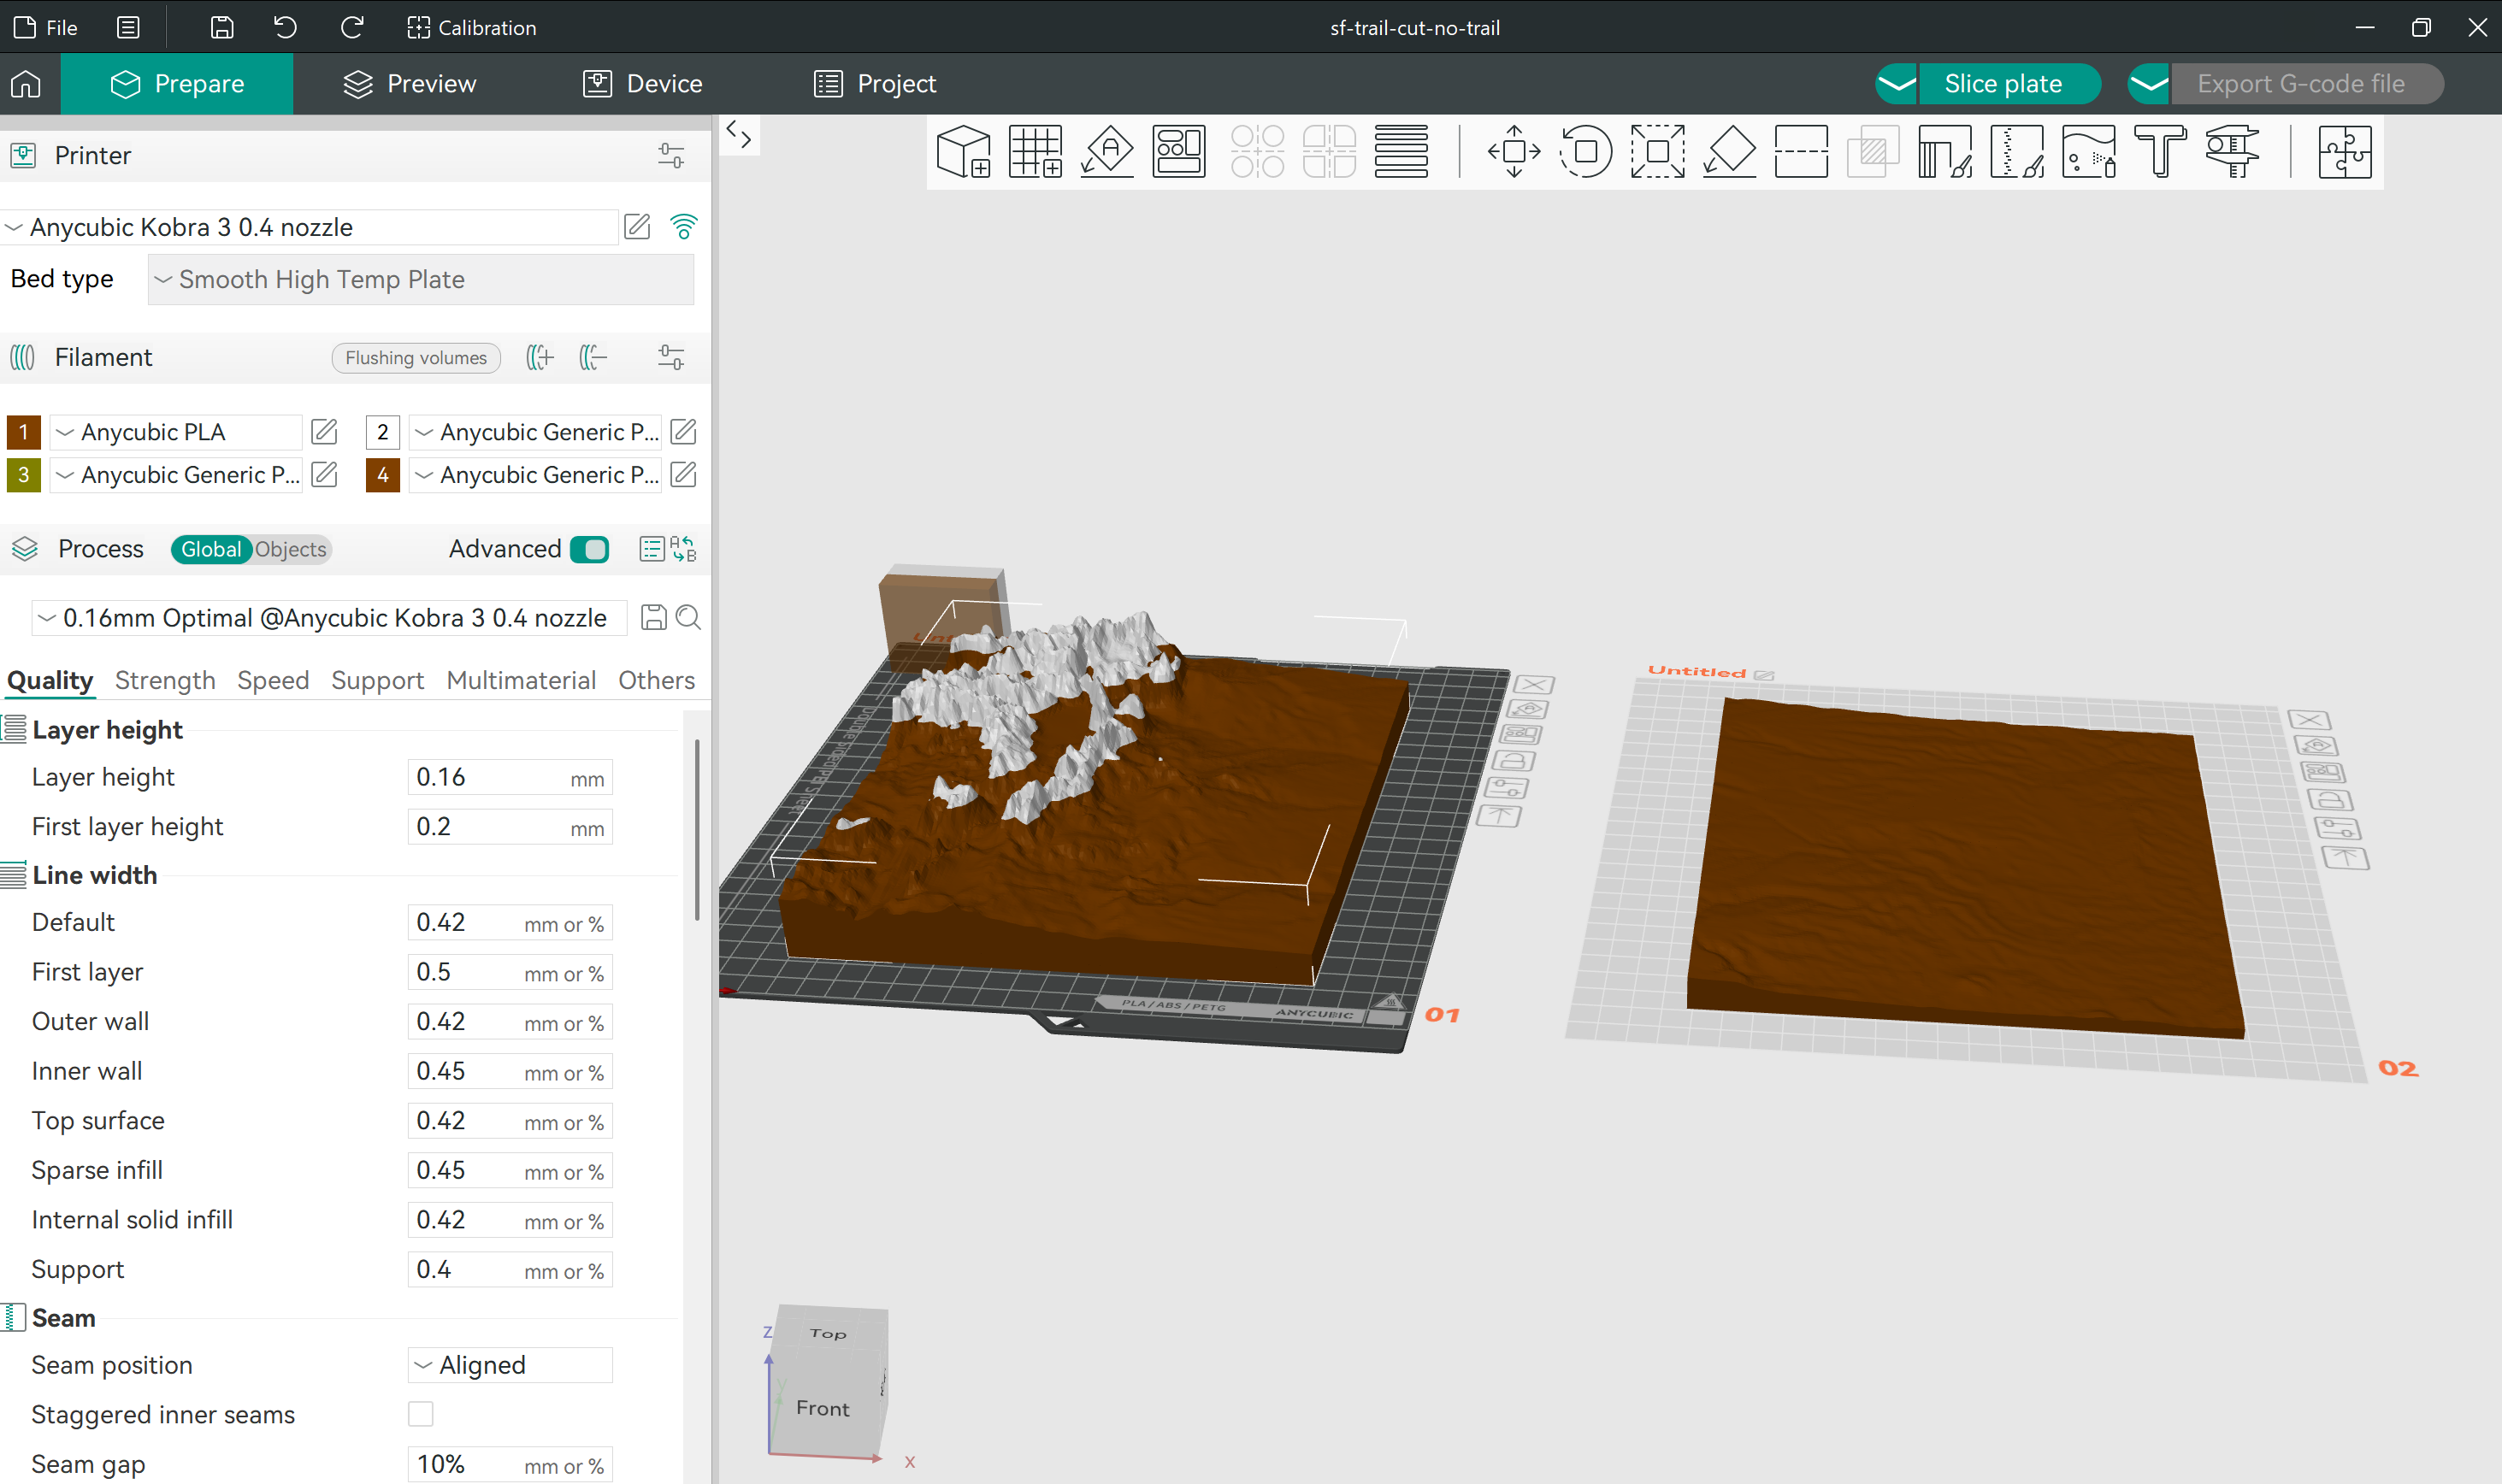Select the Cut tool

tap(1801, 152)
